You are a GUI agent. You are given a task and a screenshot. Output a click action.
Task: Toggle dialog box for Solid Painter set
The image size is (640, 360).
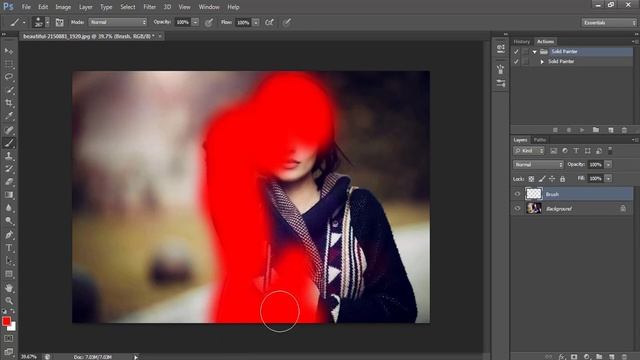point(526,51)
